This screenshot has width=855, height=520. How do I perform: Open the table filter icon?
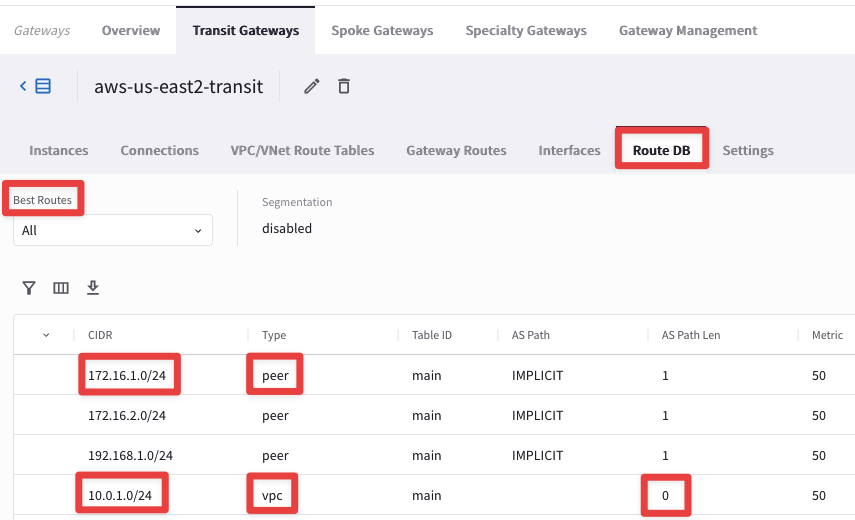pos(29,288)
